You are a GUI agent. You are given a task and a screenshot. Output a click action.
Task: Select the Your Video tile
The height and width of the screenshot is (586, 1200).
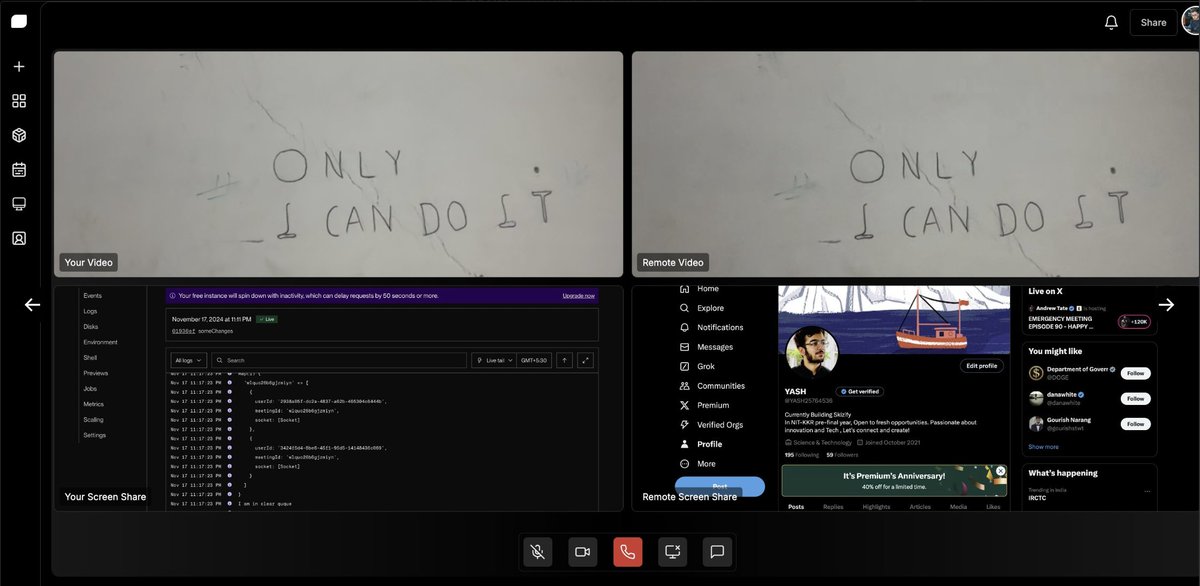[338, 164]
